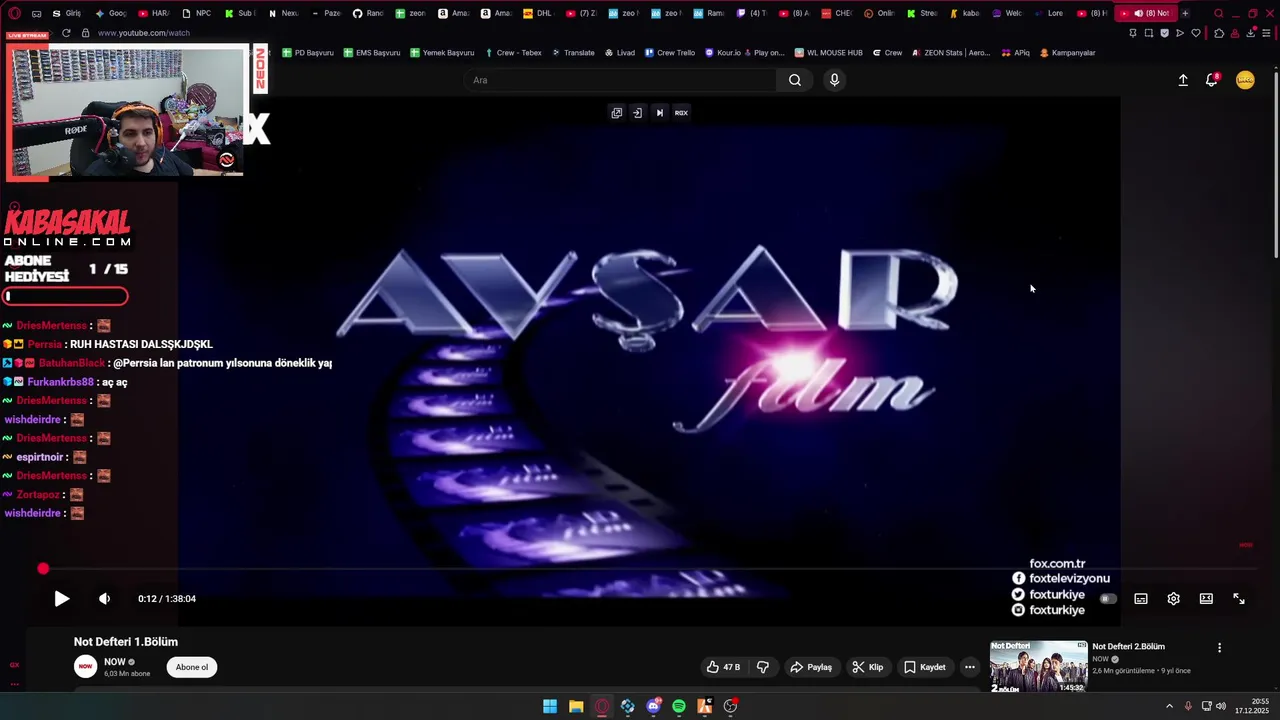Open the Opera GX menu logo

pyautogui.click(x=14, y=13)
